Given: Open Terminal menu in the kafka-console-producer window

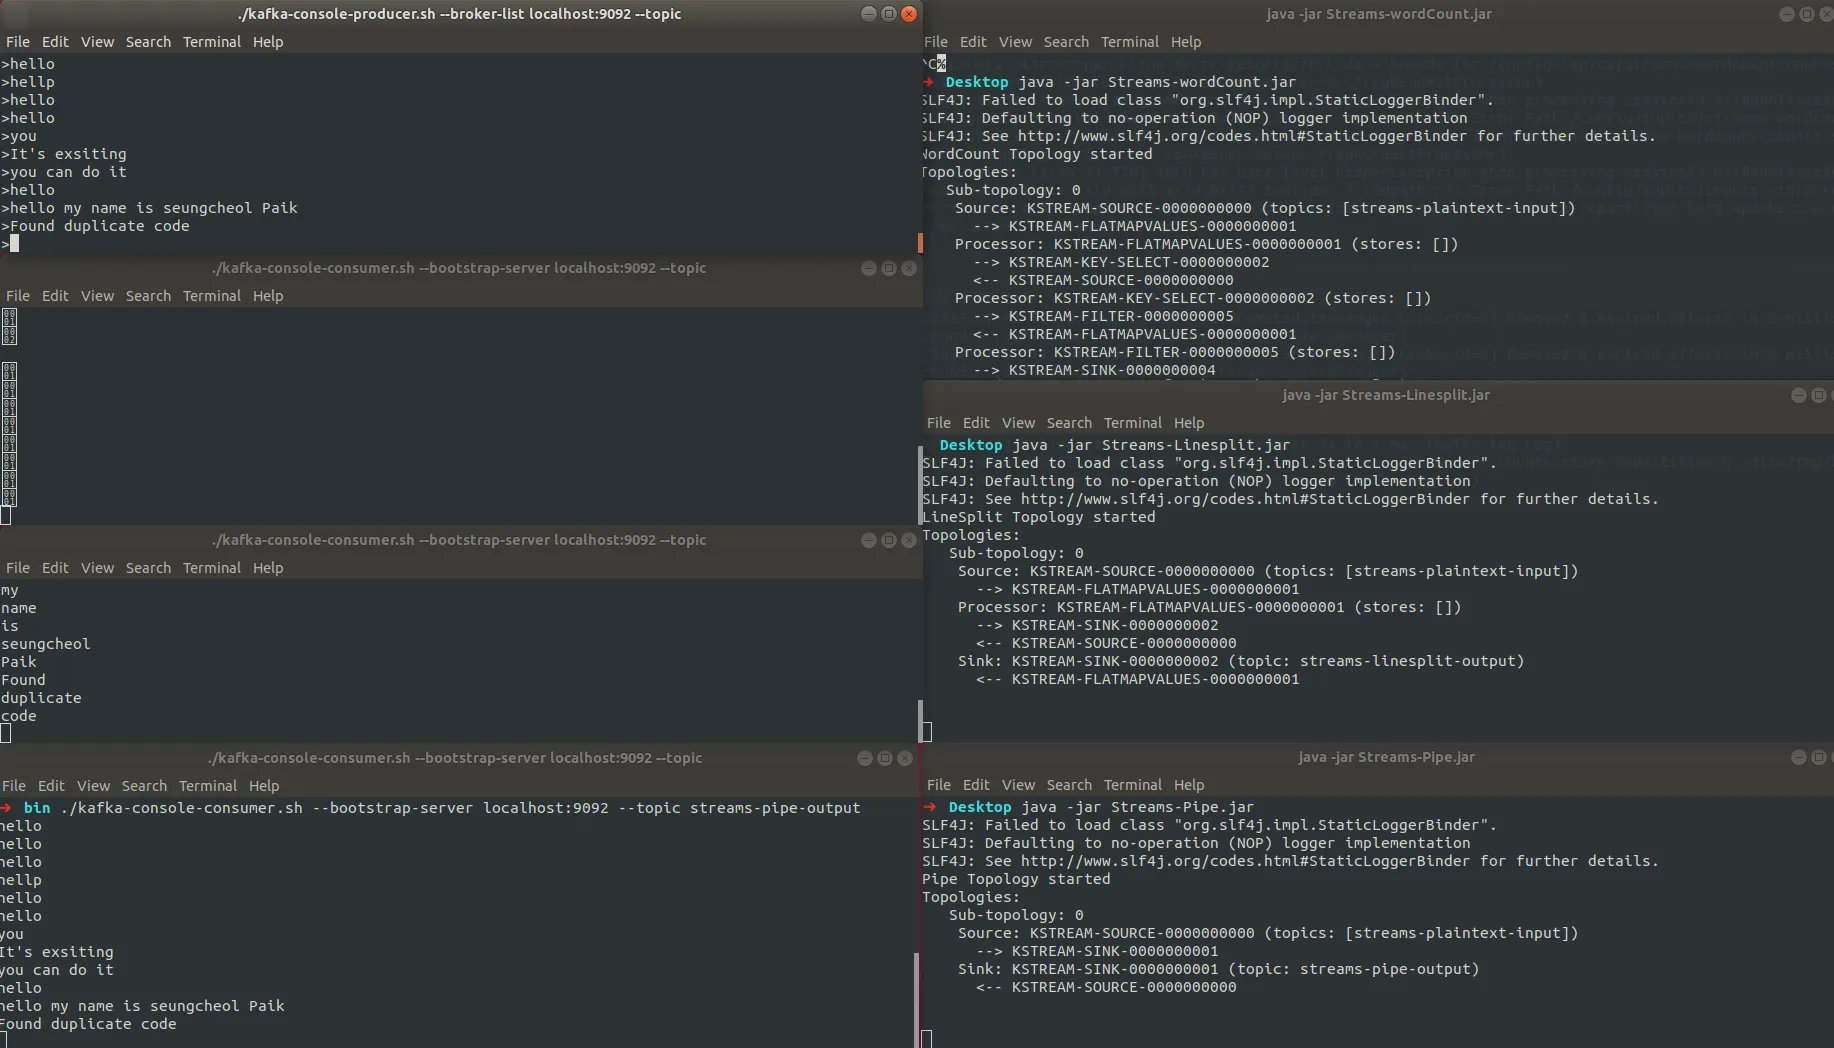Looking at the screenshot, I should 212,42.
